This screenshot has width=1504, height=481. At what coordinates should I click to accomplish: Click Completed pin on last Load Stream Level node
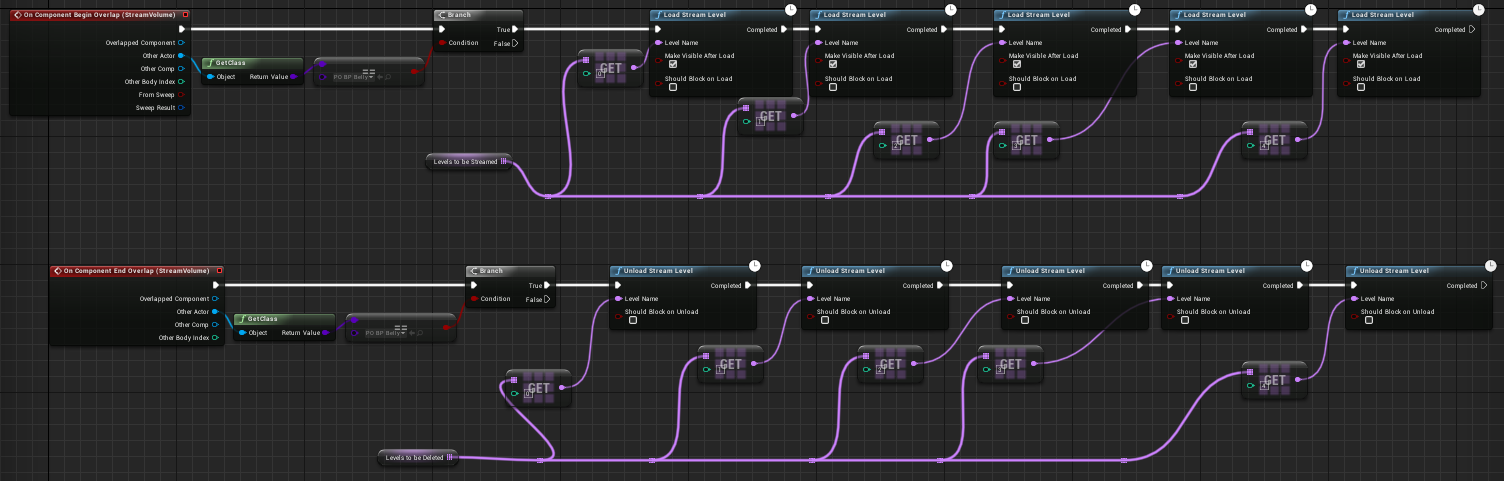click(1472, 29)
